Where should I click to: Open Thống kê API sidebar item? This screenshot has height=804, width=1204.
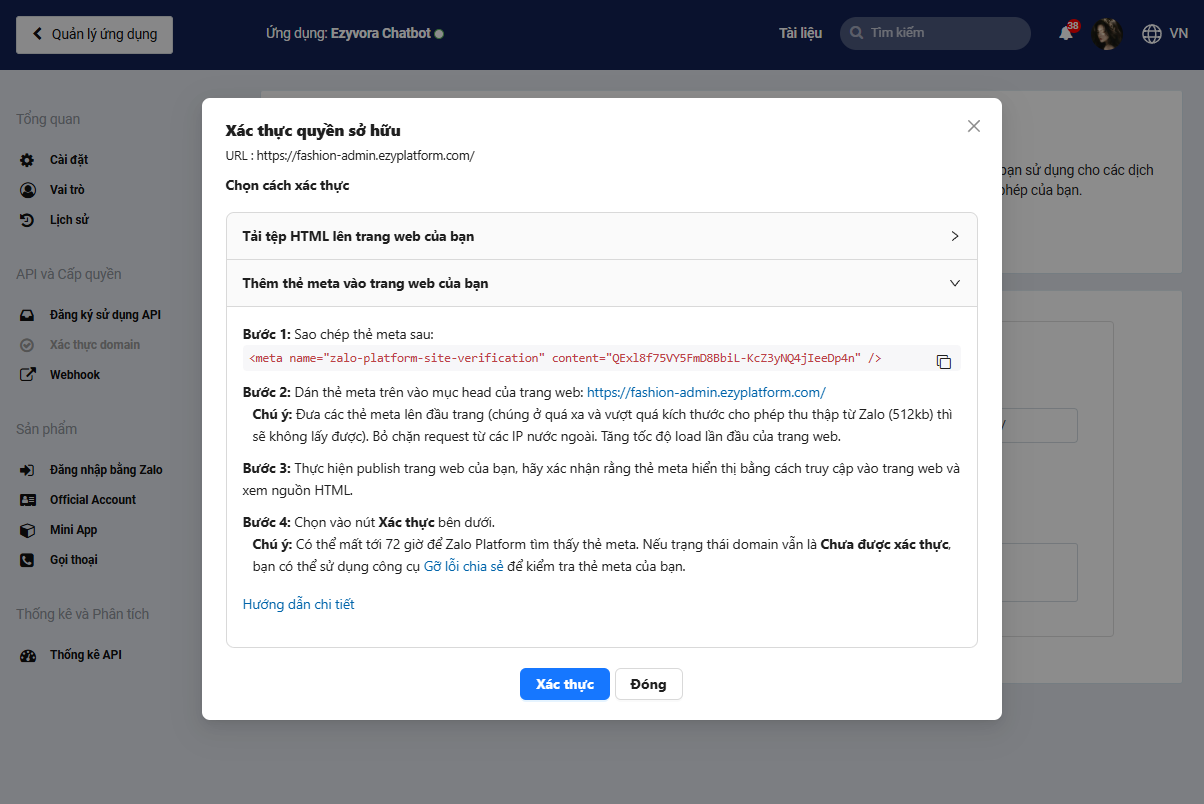coord(86,656)
